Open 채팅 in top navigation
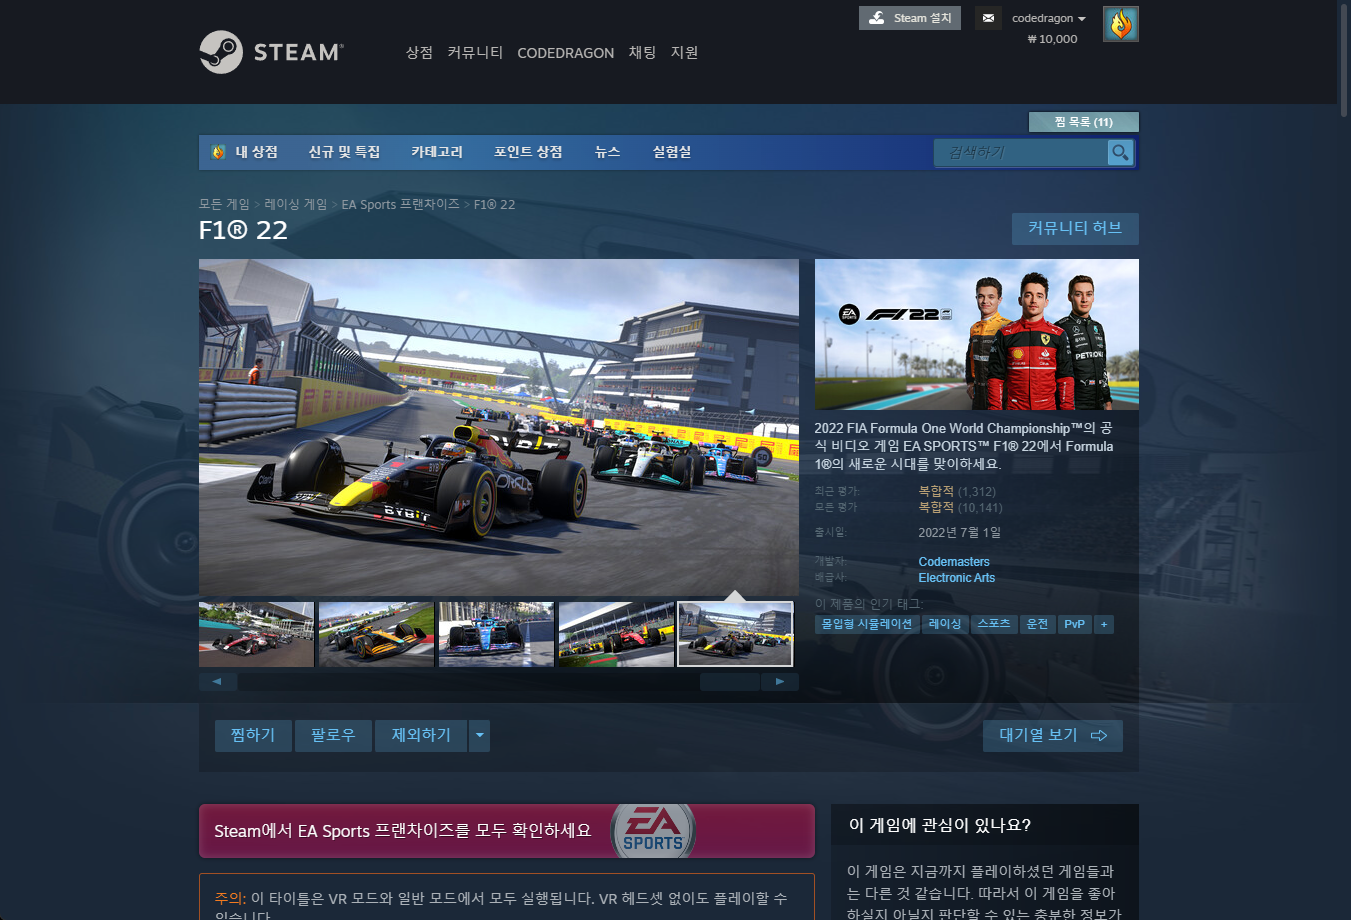Viewport: 1351px width, 920px height. tap(642, 52)
